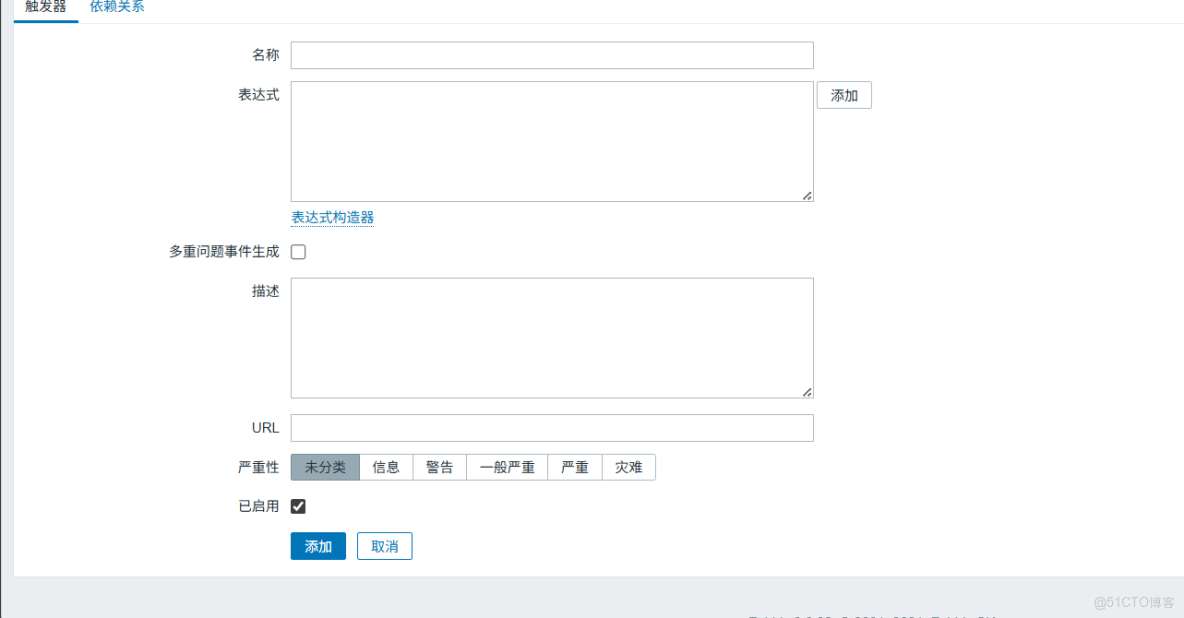Screen dimensions: 1184x618
Task: Select 灾难 severity level
Action: 628,467
